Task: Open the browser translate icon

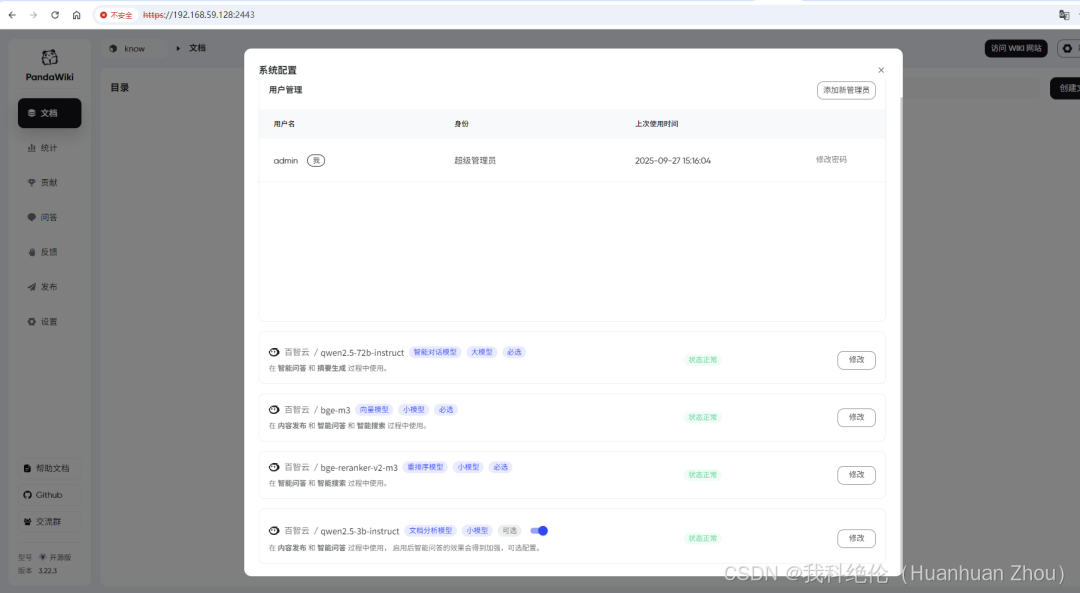Action: [x=1063, y=14]
